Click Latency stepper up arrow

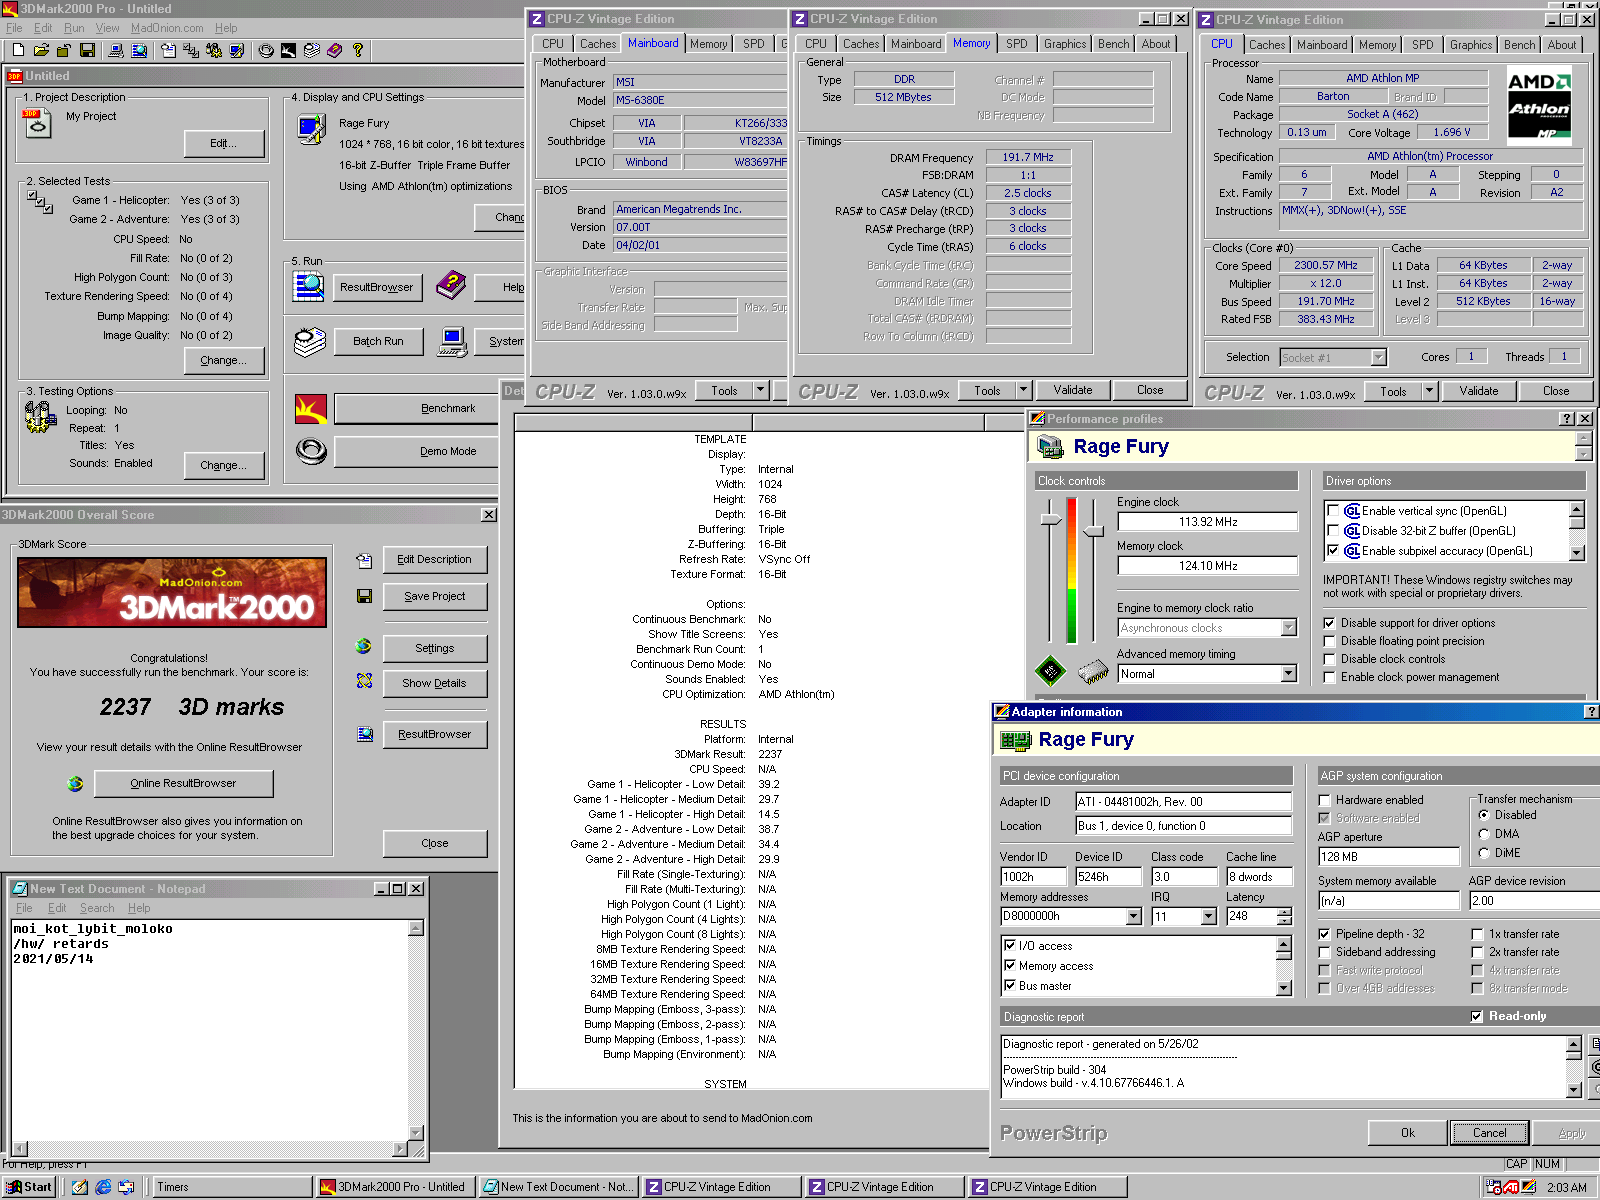pyautogui.click(x=1285, y=911)
